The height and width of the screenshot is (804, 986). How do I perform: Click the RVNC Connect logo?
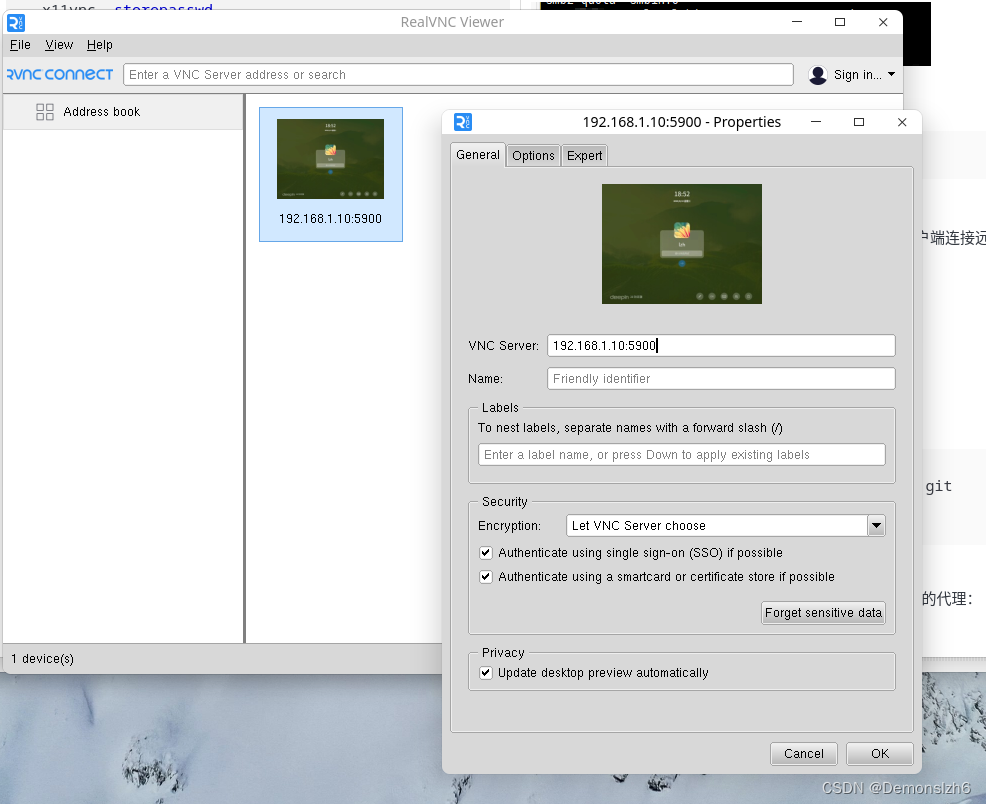[x=60, y=74]
